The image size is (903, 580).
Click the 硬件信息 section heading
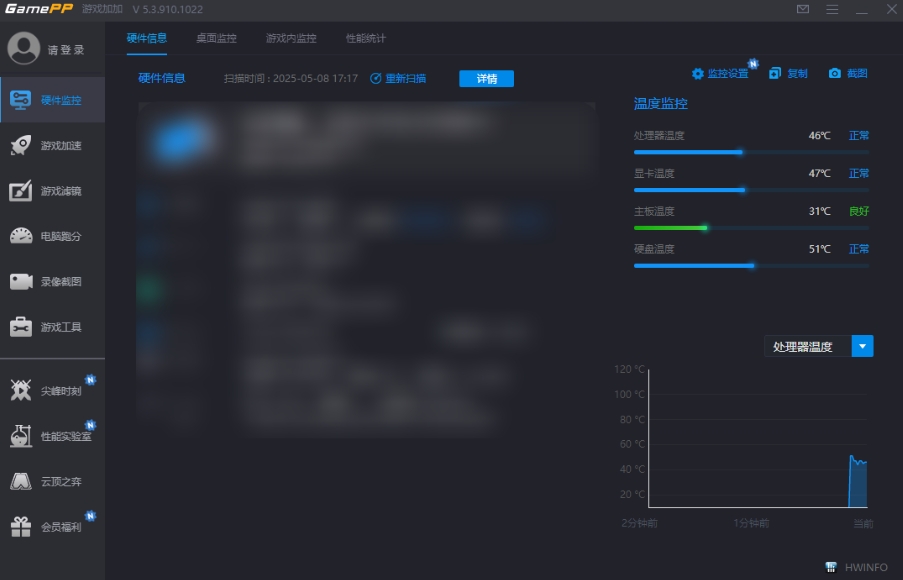(x=162, y=78)
